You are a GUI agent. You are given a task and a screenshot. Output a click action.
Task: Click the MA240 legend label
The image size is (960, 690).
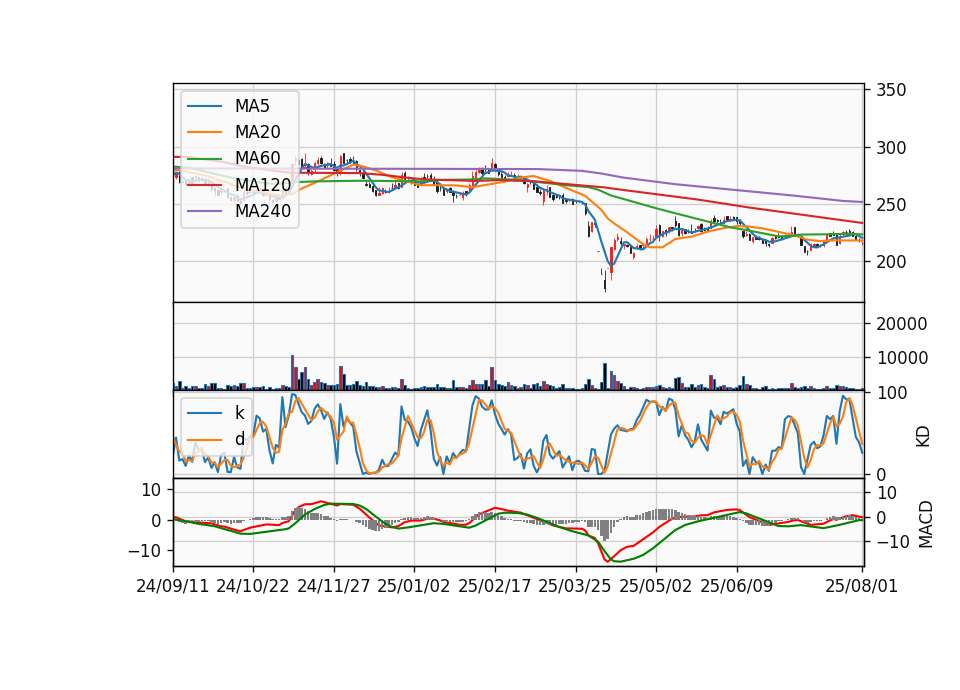tap(263, 211)
